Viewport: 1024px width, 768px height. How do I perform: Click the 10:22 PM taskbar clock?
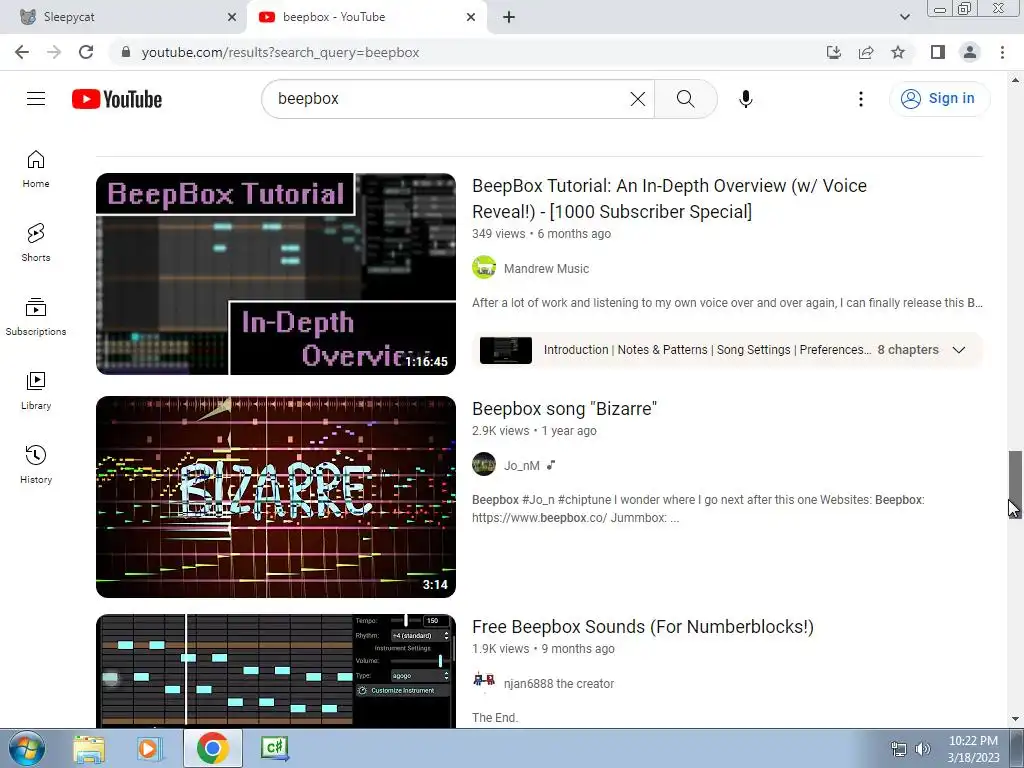pos(973,749)
